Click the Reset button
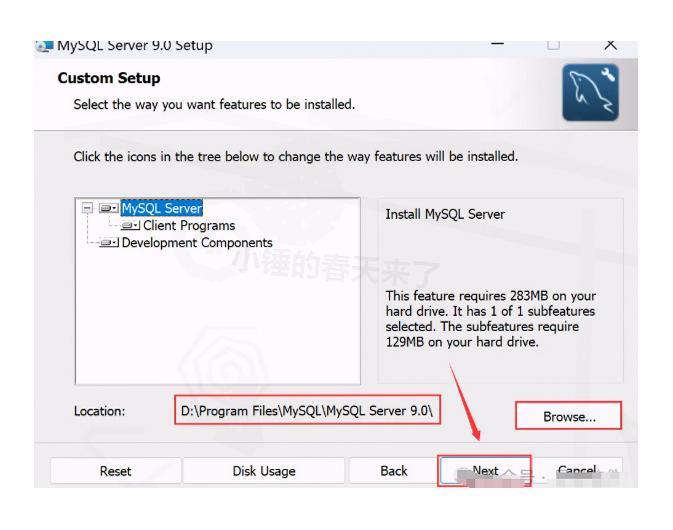Image resolution: width=673 pixels, height=530 pixels. [x=115, y=471]
